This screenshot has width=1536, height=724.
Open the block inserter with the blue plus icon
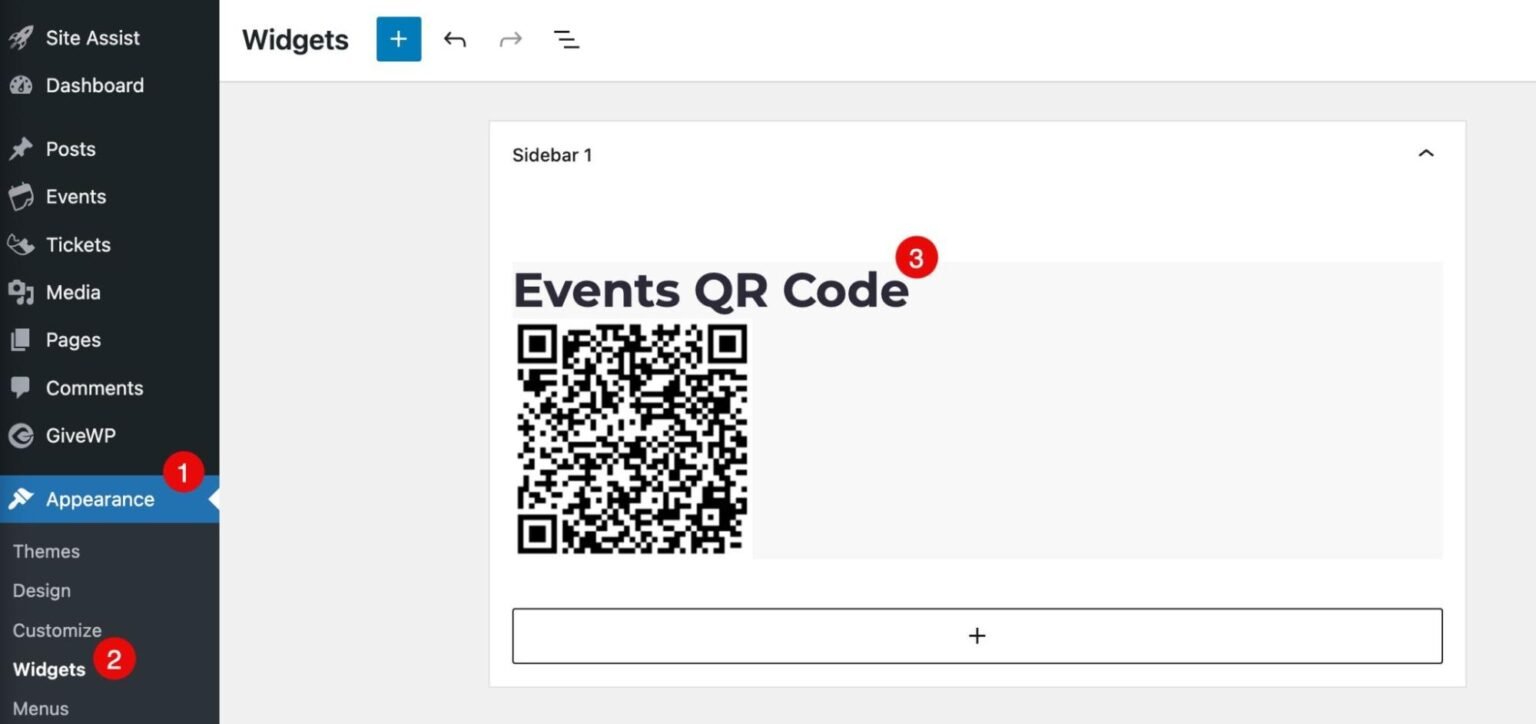tap(398, 39)
